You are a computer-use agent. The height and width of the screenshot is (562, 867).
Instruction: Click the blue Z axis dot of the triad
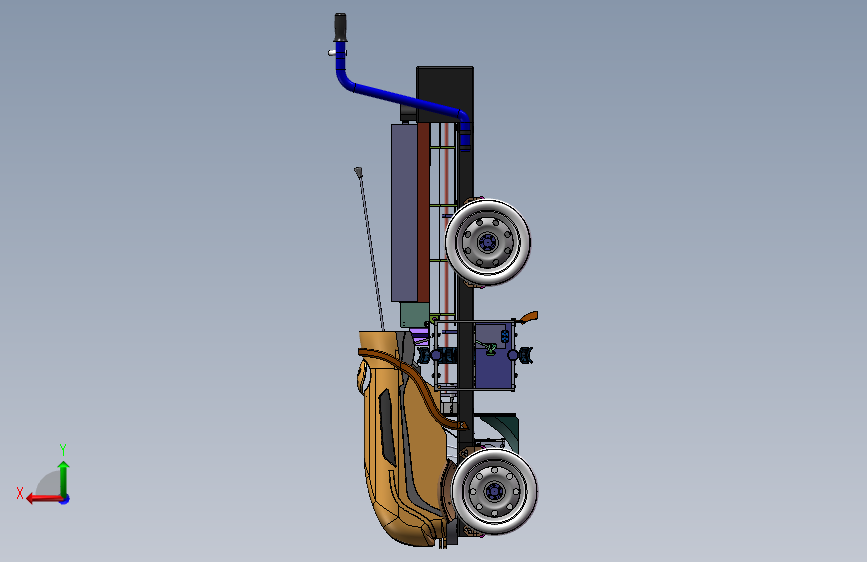[65, 499]
